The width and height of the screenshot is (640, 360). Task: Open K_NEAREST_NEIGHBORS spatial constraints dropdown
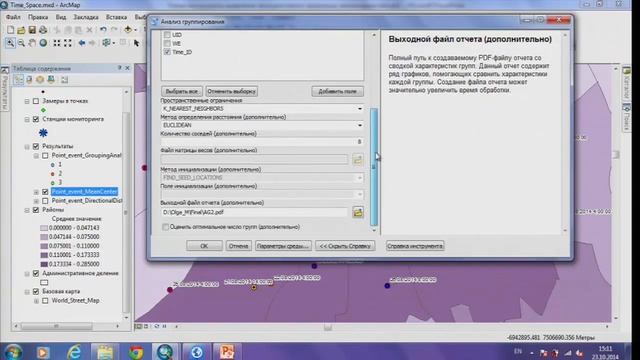pyautogui.click(x=360, y=109)
